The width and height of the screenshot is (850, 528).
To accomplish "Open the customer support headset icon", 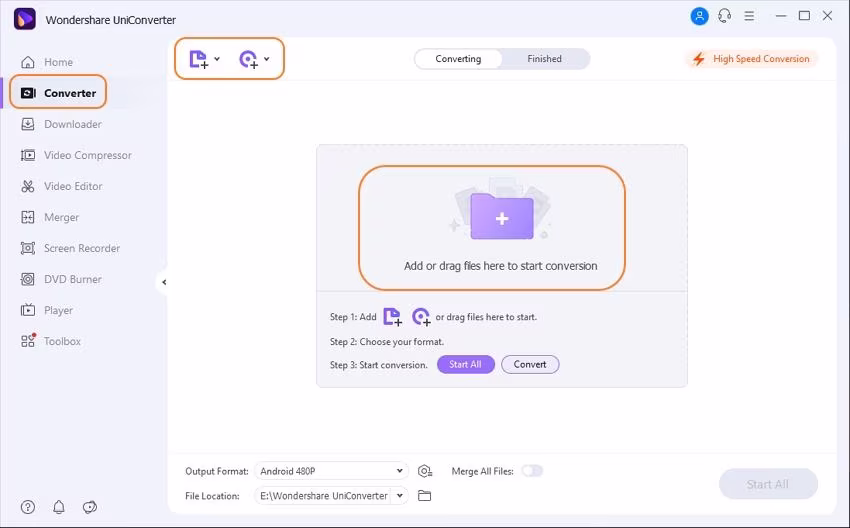I will (724, 16).
